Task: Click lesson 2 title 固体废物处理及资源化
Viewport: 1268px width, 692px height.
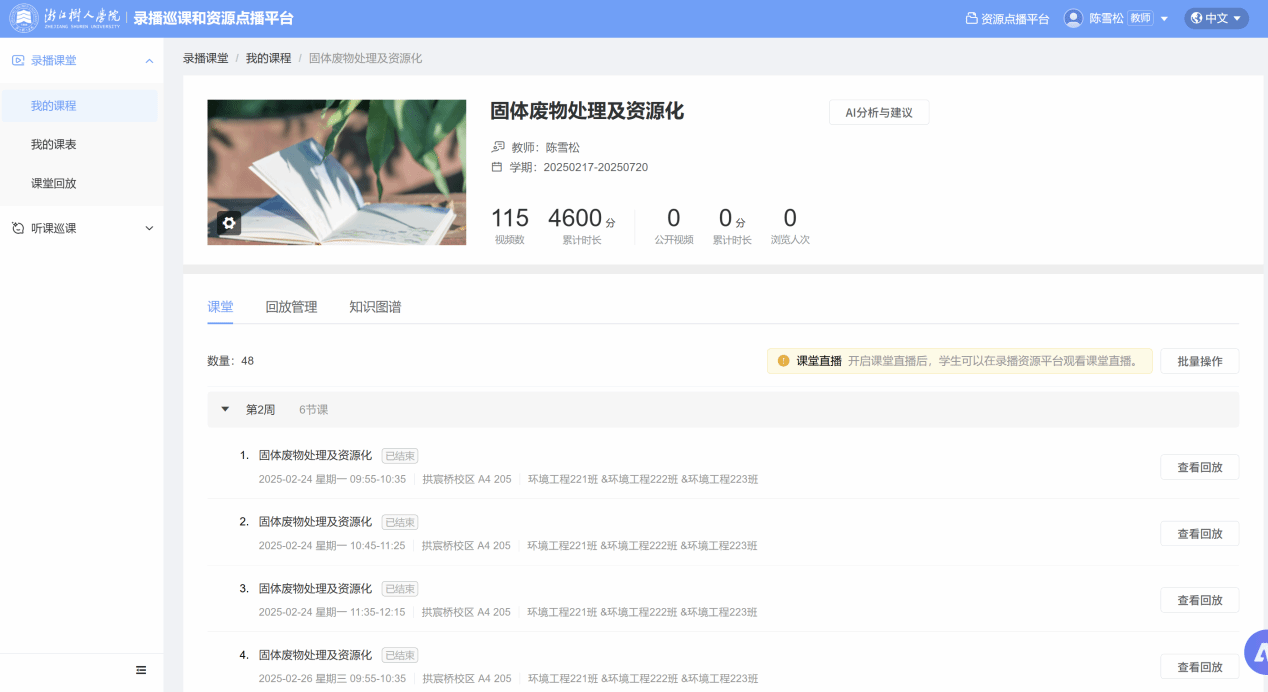Action: click(x=315, y=522)
